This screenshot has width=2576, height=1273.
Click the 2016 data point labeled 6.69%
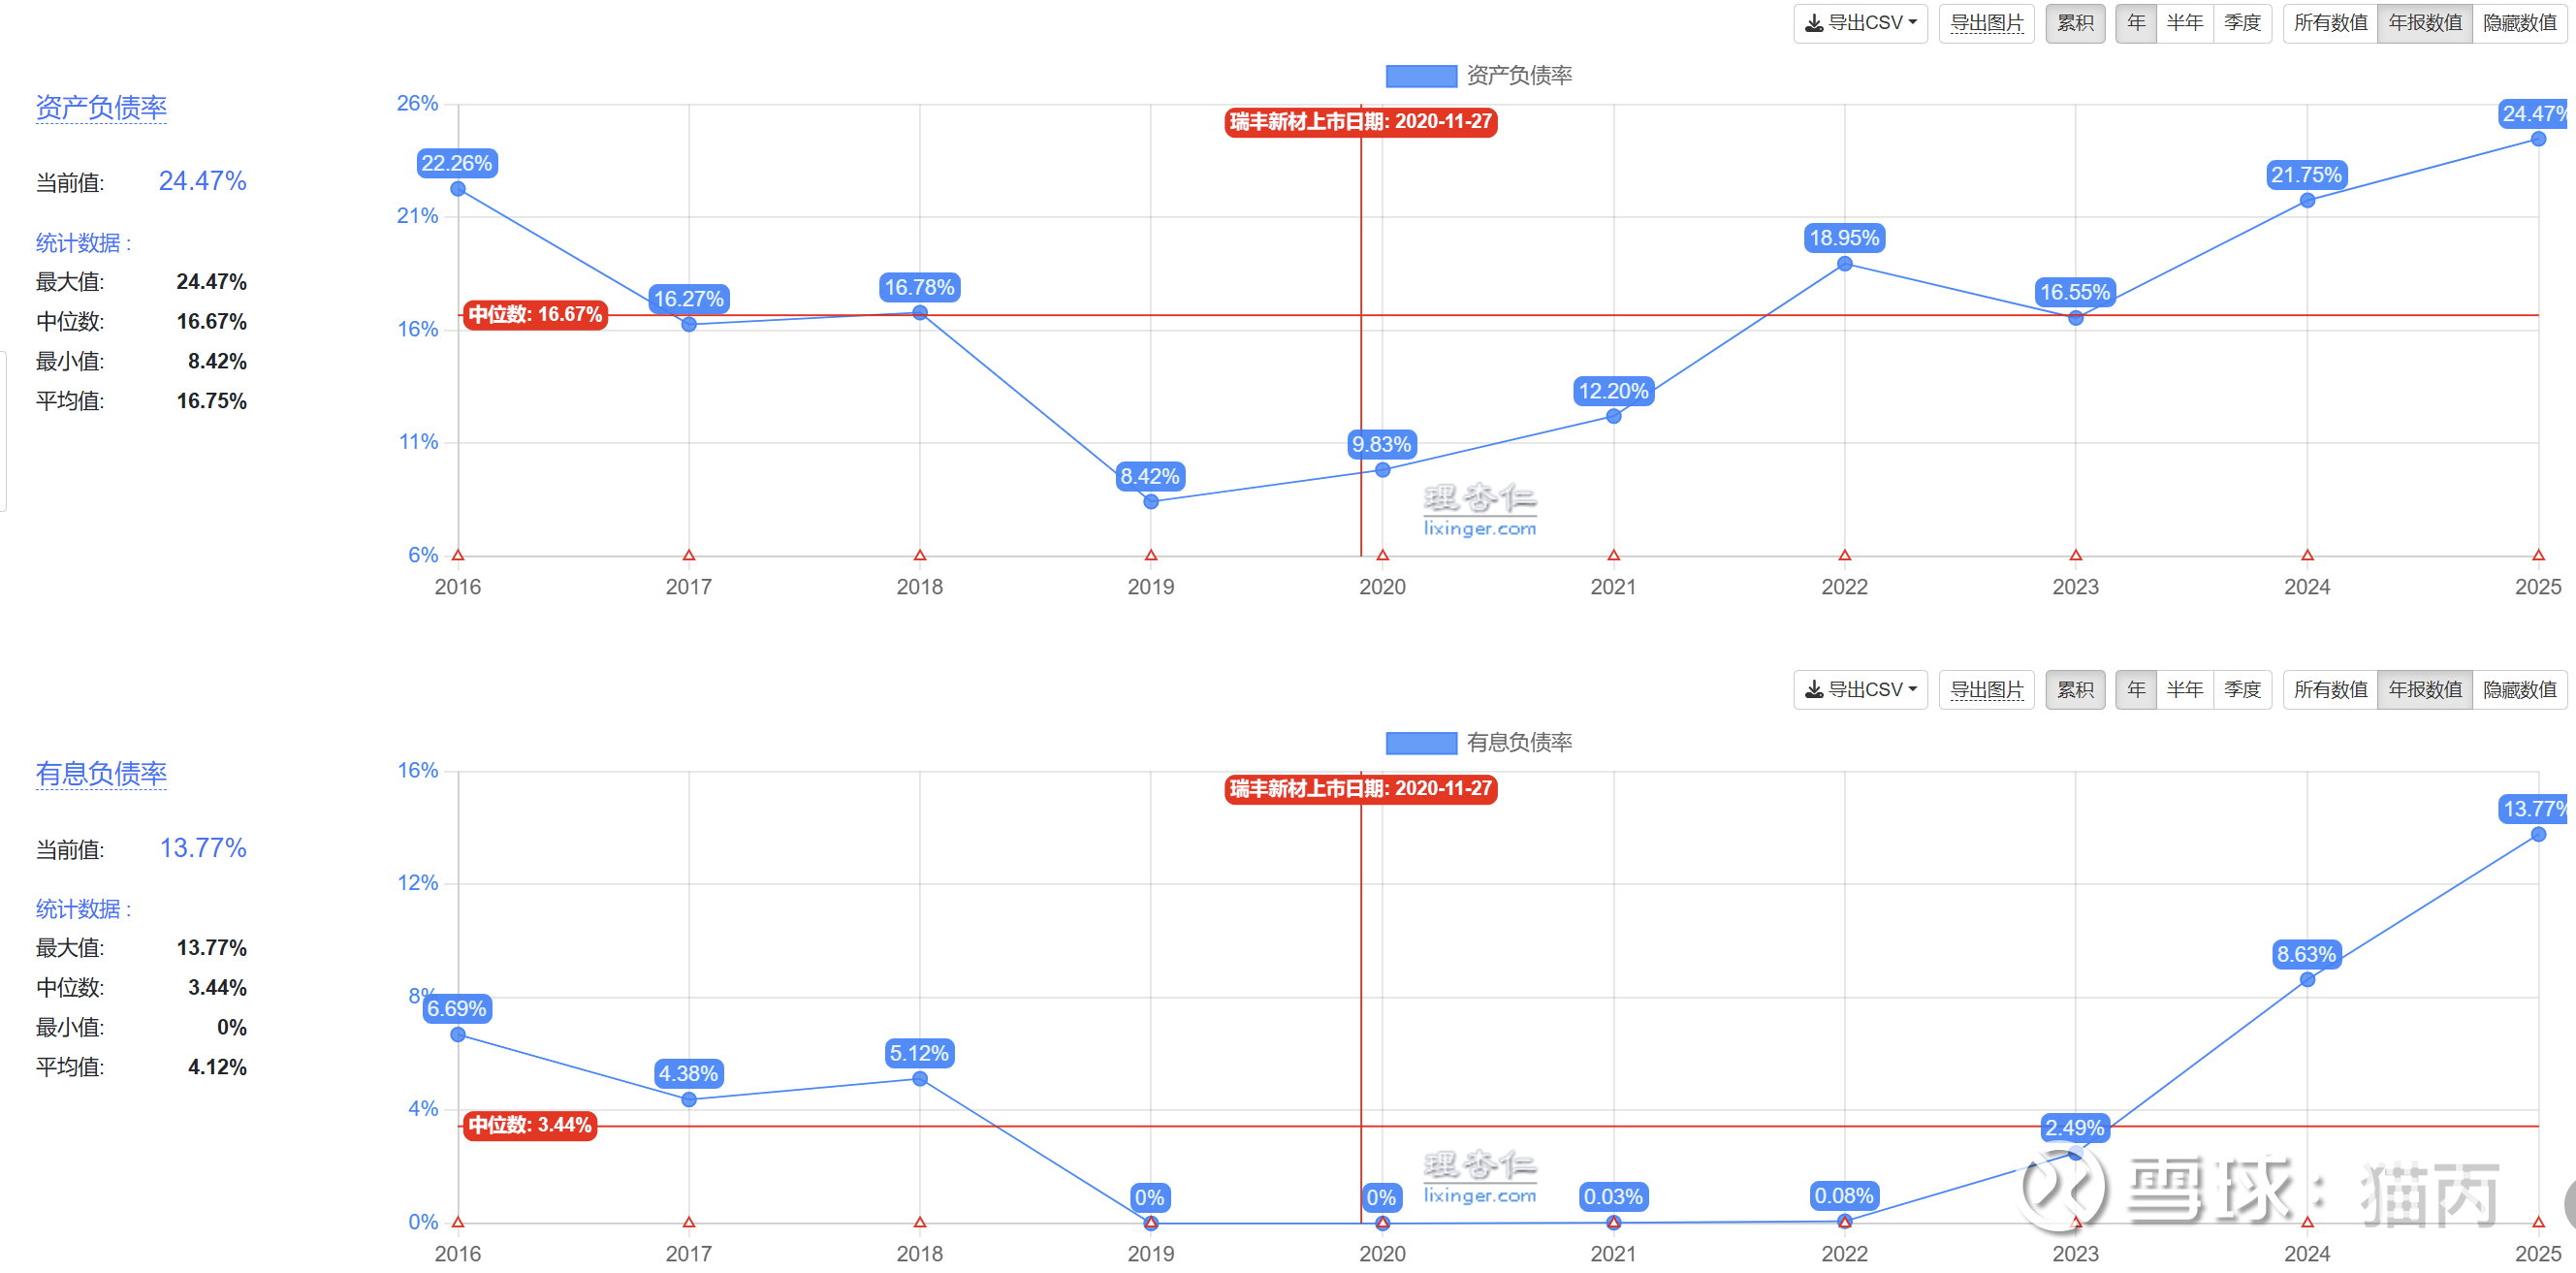tap(458, 1034)
